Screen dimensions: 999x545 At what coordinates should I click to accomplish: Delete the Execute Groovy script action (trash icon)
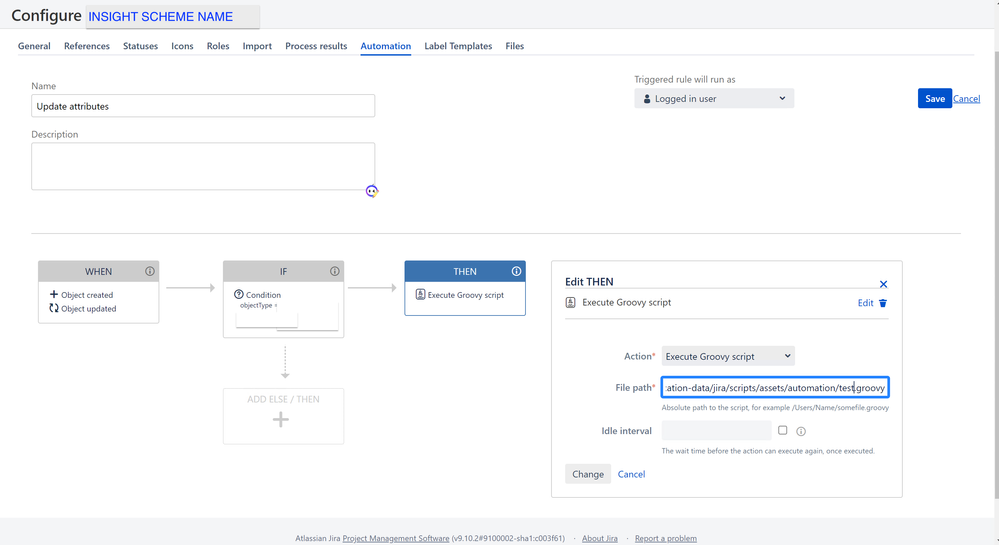[883, 303]
